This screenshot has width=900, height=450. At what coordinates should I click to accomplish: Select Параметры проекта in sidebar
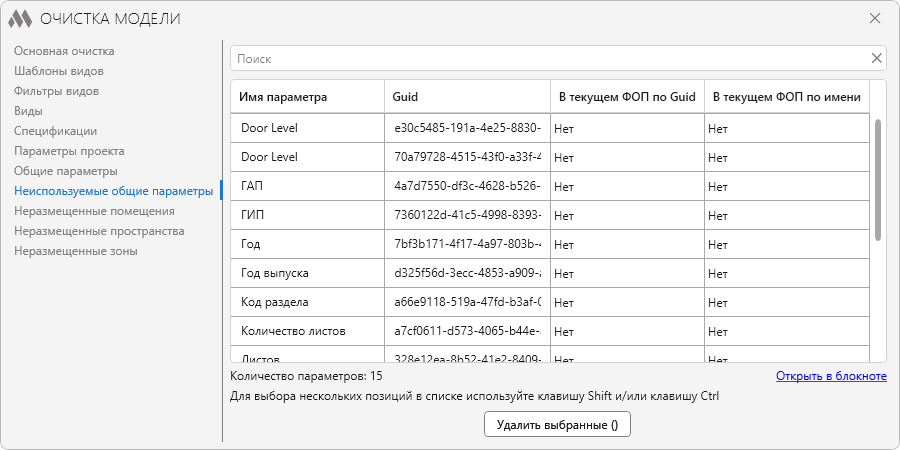coord(69,151)
